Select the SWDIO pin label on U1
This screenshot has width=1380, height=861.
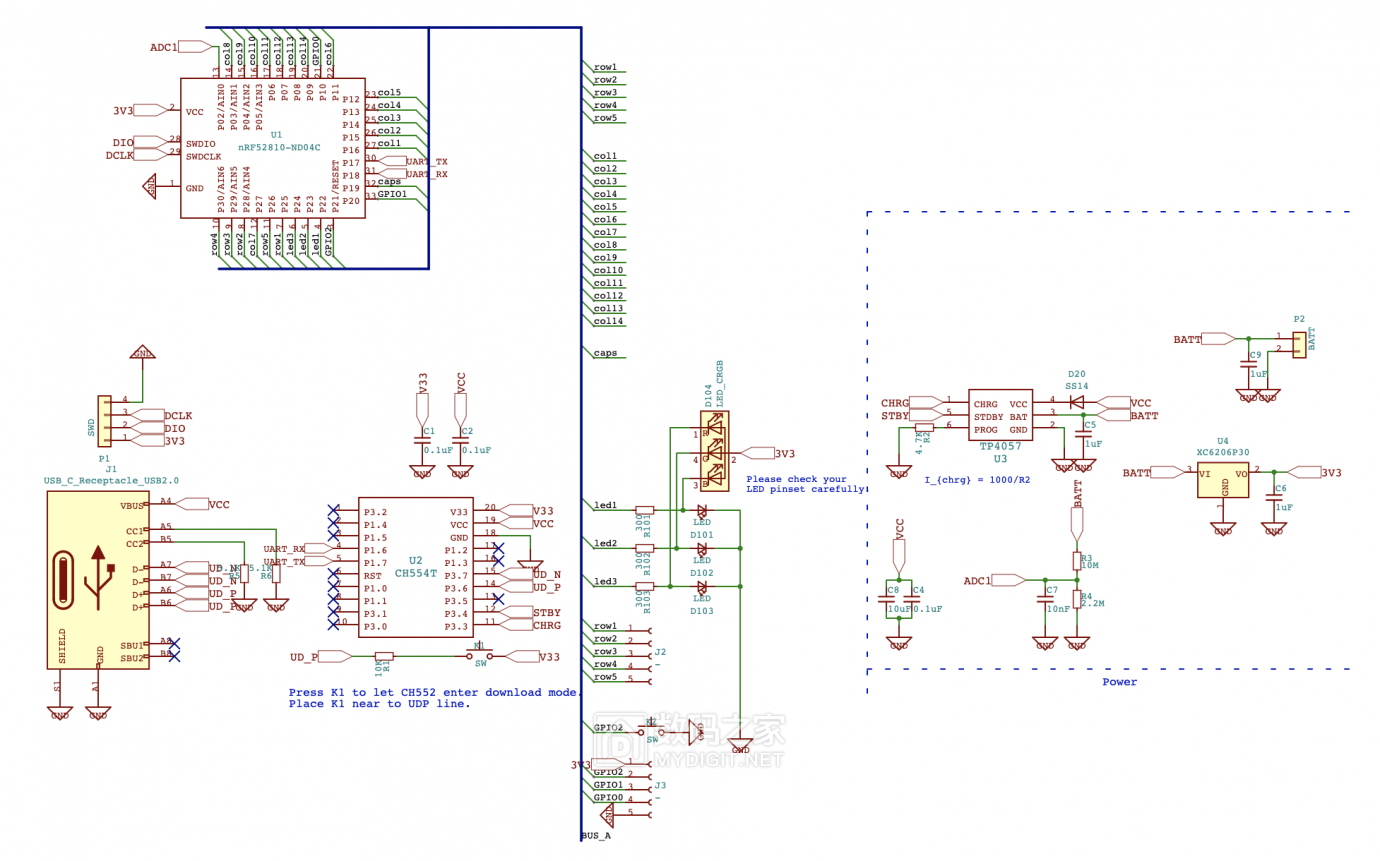point(202,144)
